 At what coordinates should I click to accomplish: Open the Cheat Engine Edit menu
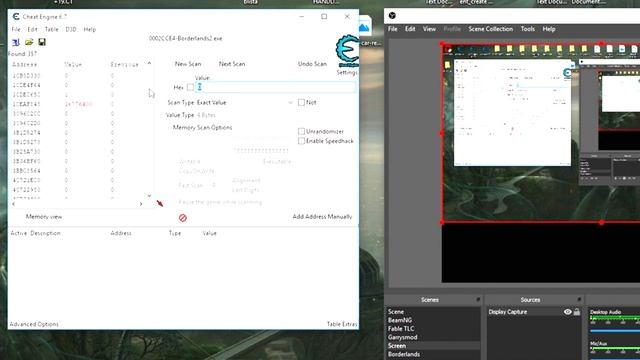[32, 29]
